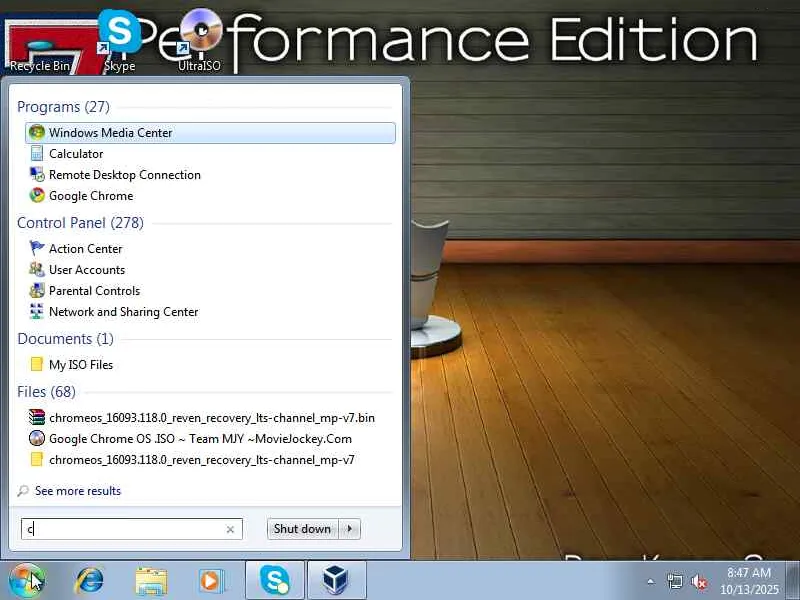Open Network and Sharing Center icon

pyautogui.click(x=37, y=311)
